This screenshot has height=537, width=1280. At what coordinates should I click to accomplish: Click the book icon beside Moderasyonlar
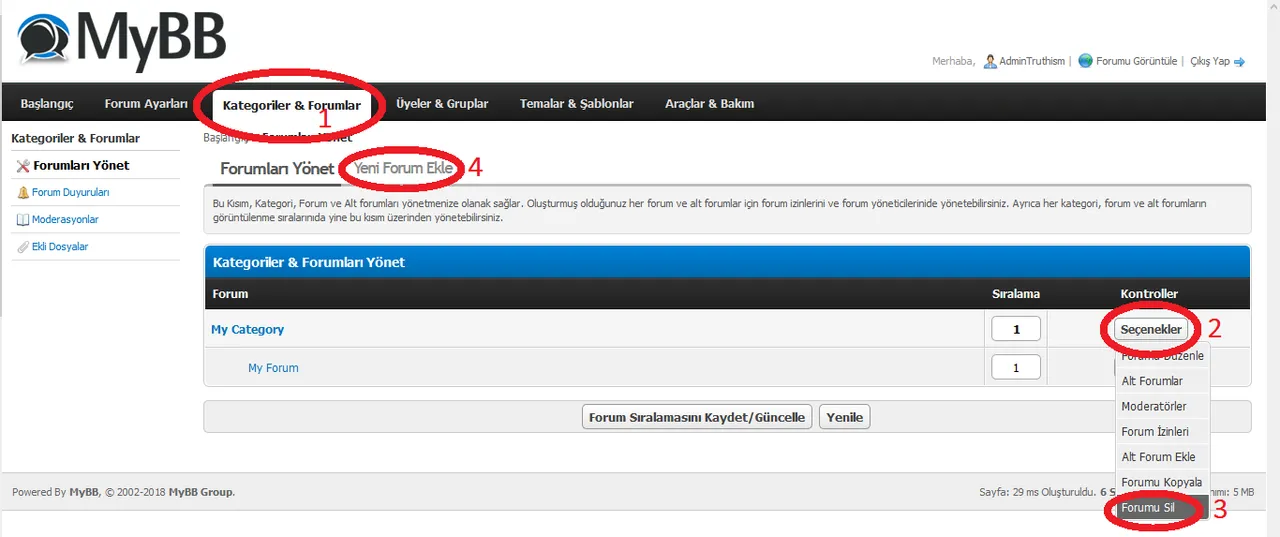click(23, 220)
